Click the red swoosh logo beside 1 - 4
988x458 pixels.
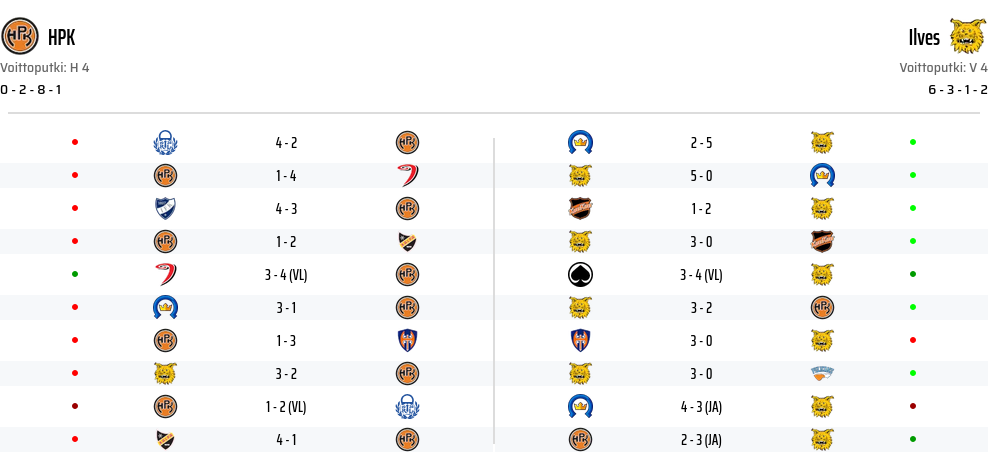pyautogui.click(x=407, y=175)
